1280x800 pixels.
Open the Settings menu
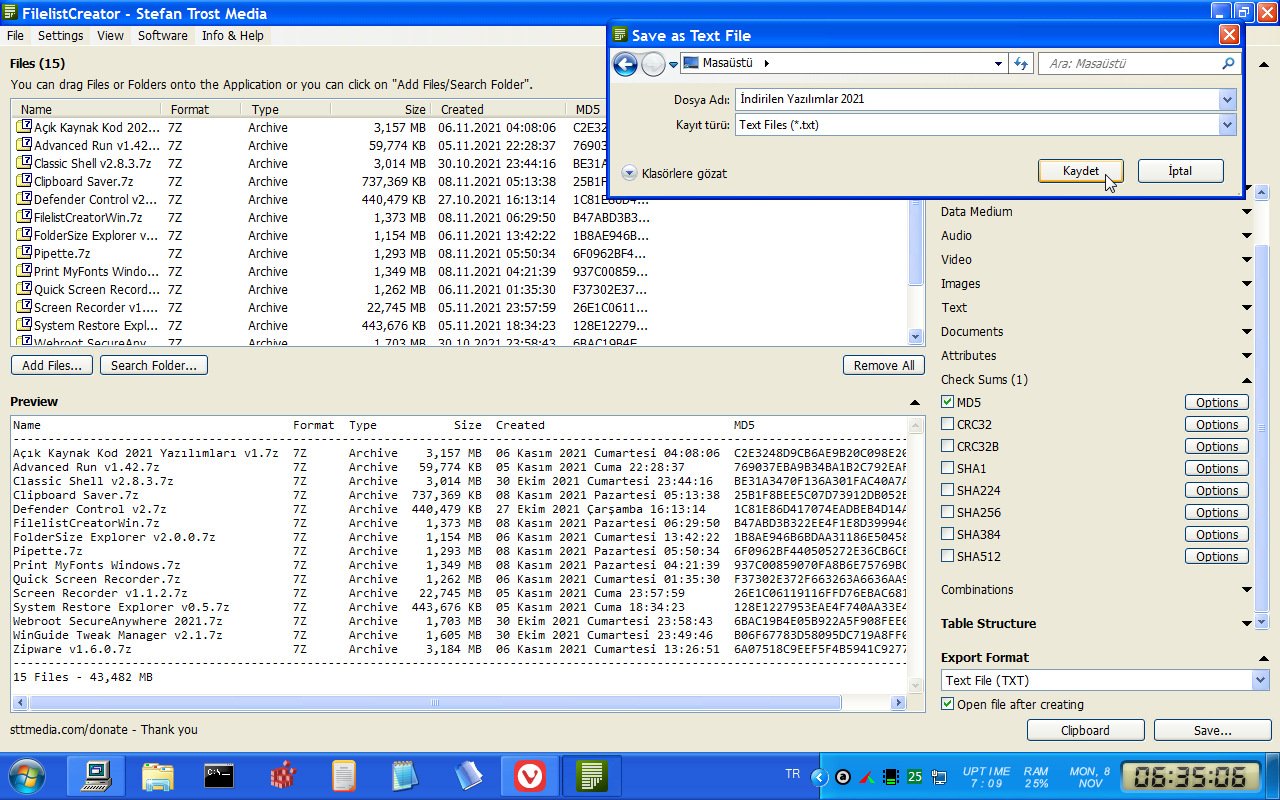click(x=61, y=35)
